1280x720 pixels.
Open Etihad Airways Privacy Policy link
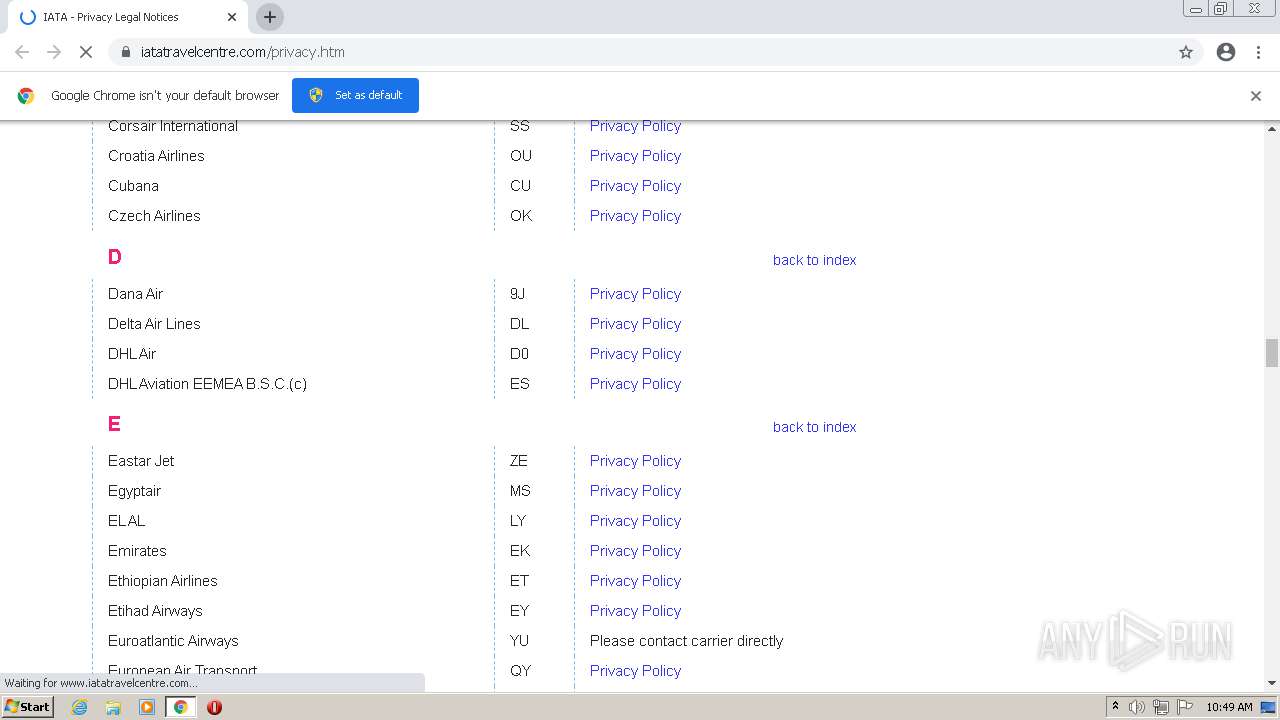635,611
